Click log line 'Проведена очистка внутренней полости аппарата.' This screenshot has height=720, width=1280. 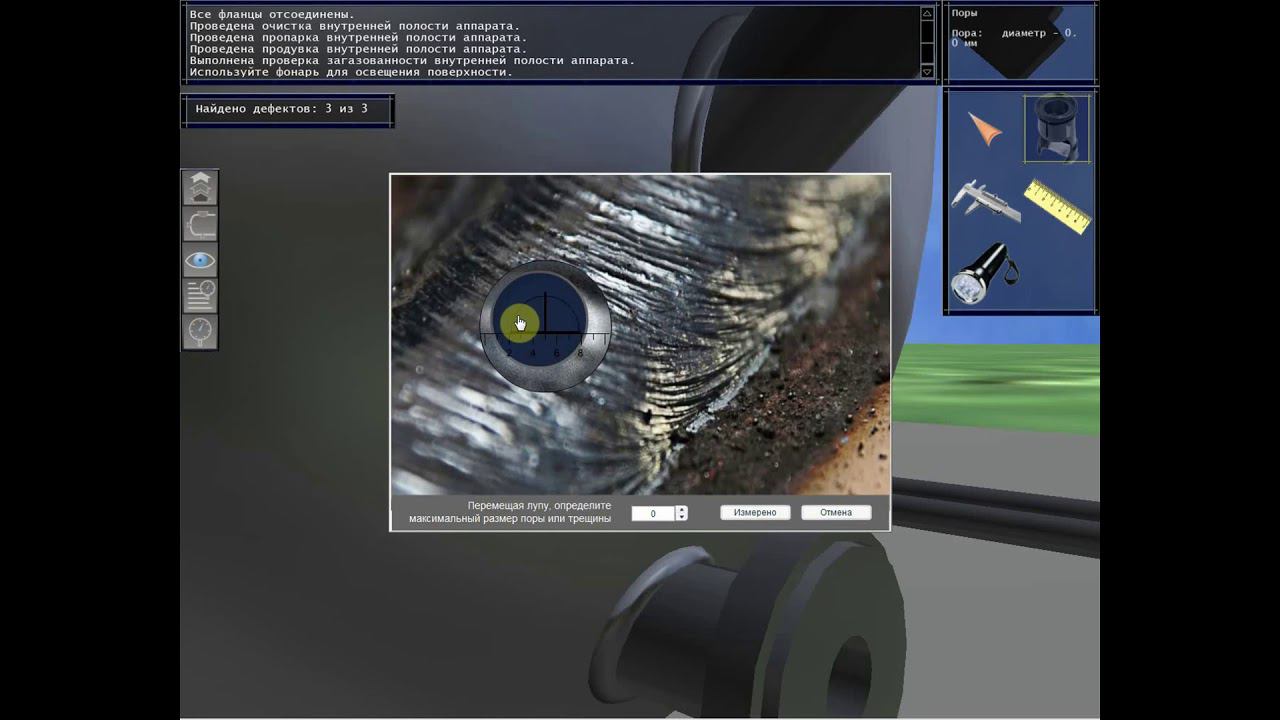pos(354,26)
